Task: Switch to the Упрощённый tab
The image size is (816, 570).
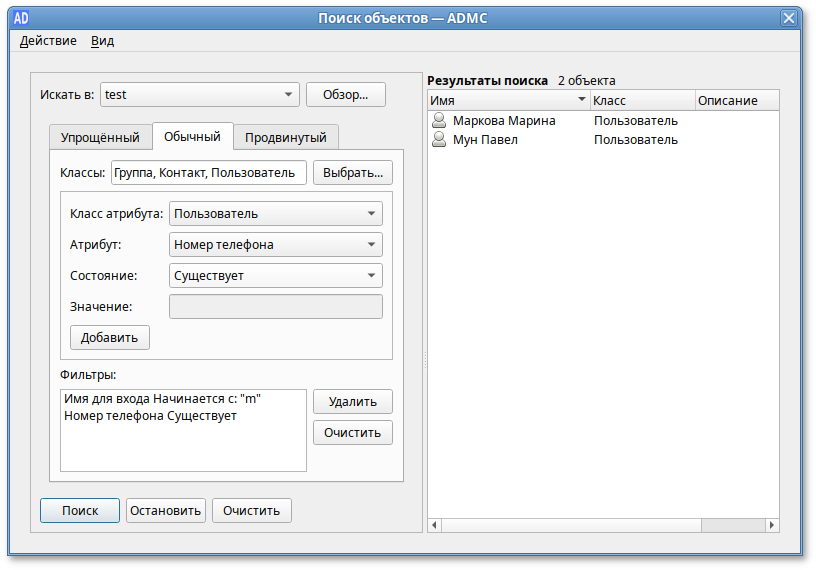Action: 100,137
